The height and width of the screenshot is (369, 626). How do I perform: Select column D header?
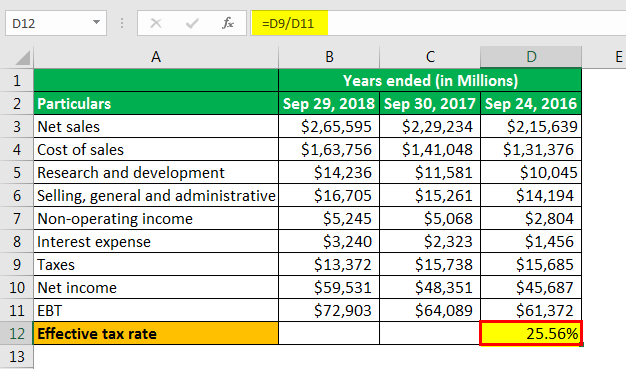[x=531, y=57]
